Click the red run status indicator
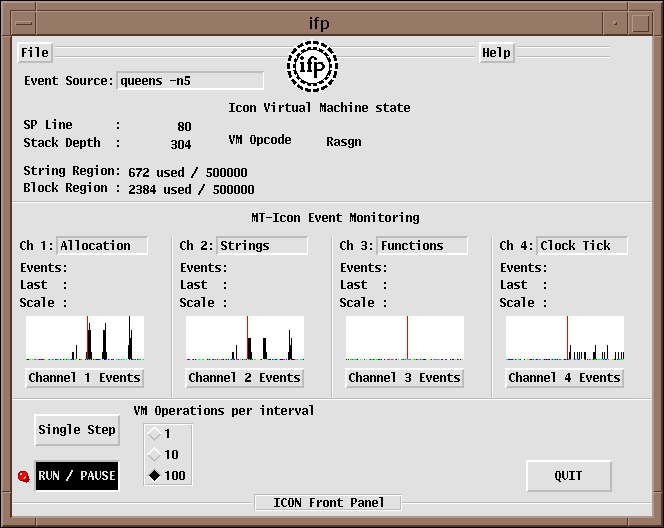The width and height of the screenshot is (664, 528). pos(23,477)
